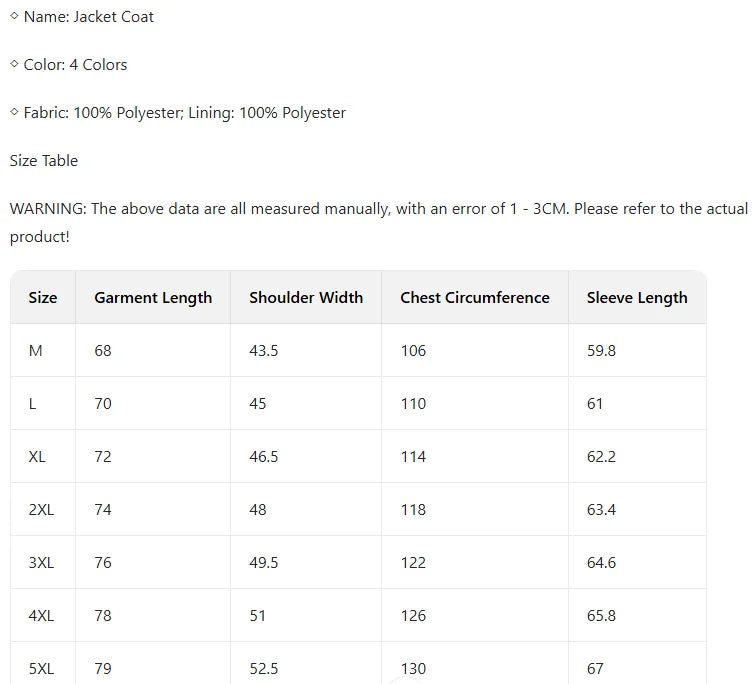Select the 4XL size row label
755x684 pixels.
point(42,615)
